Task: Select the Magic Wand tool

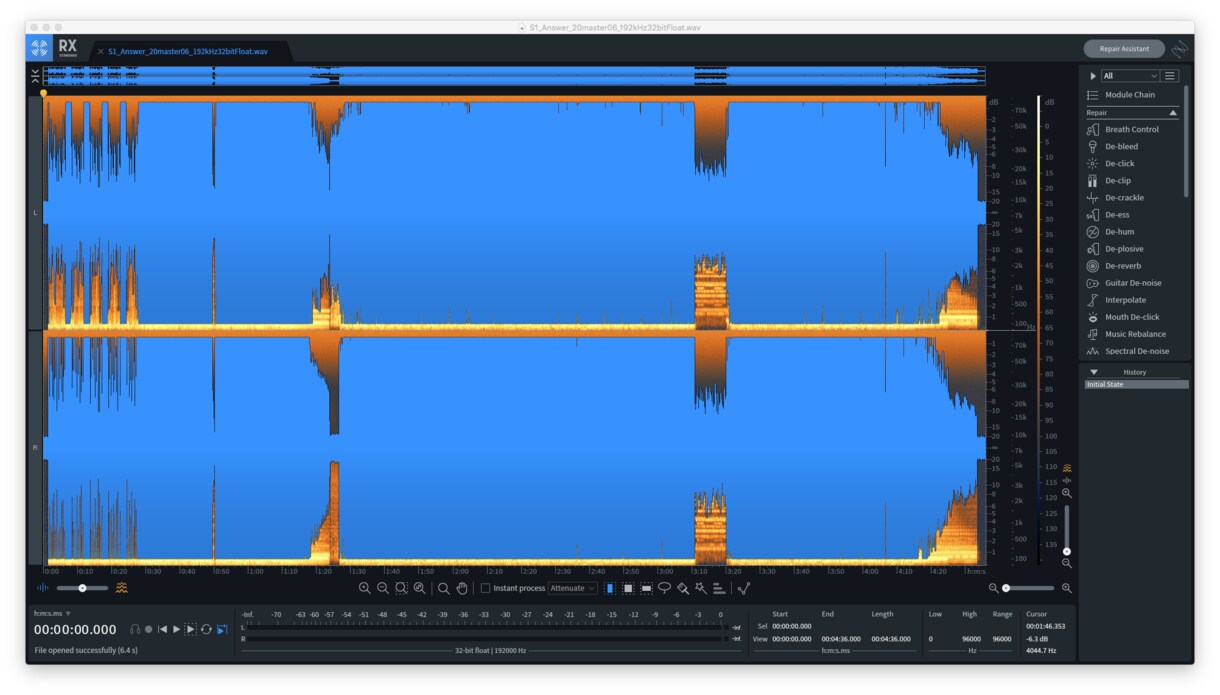Action: click(x=700, y=588)
